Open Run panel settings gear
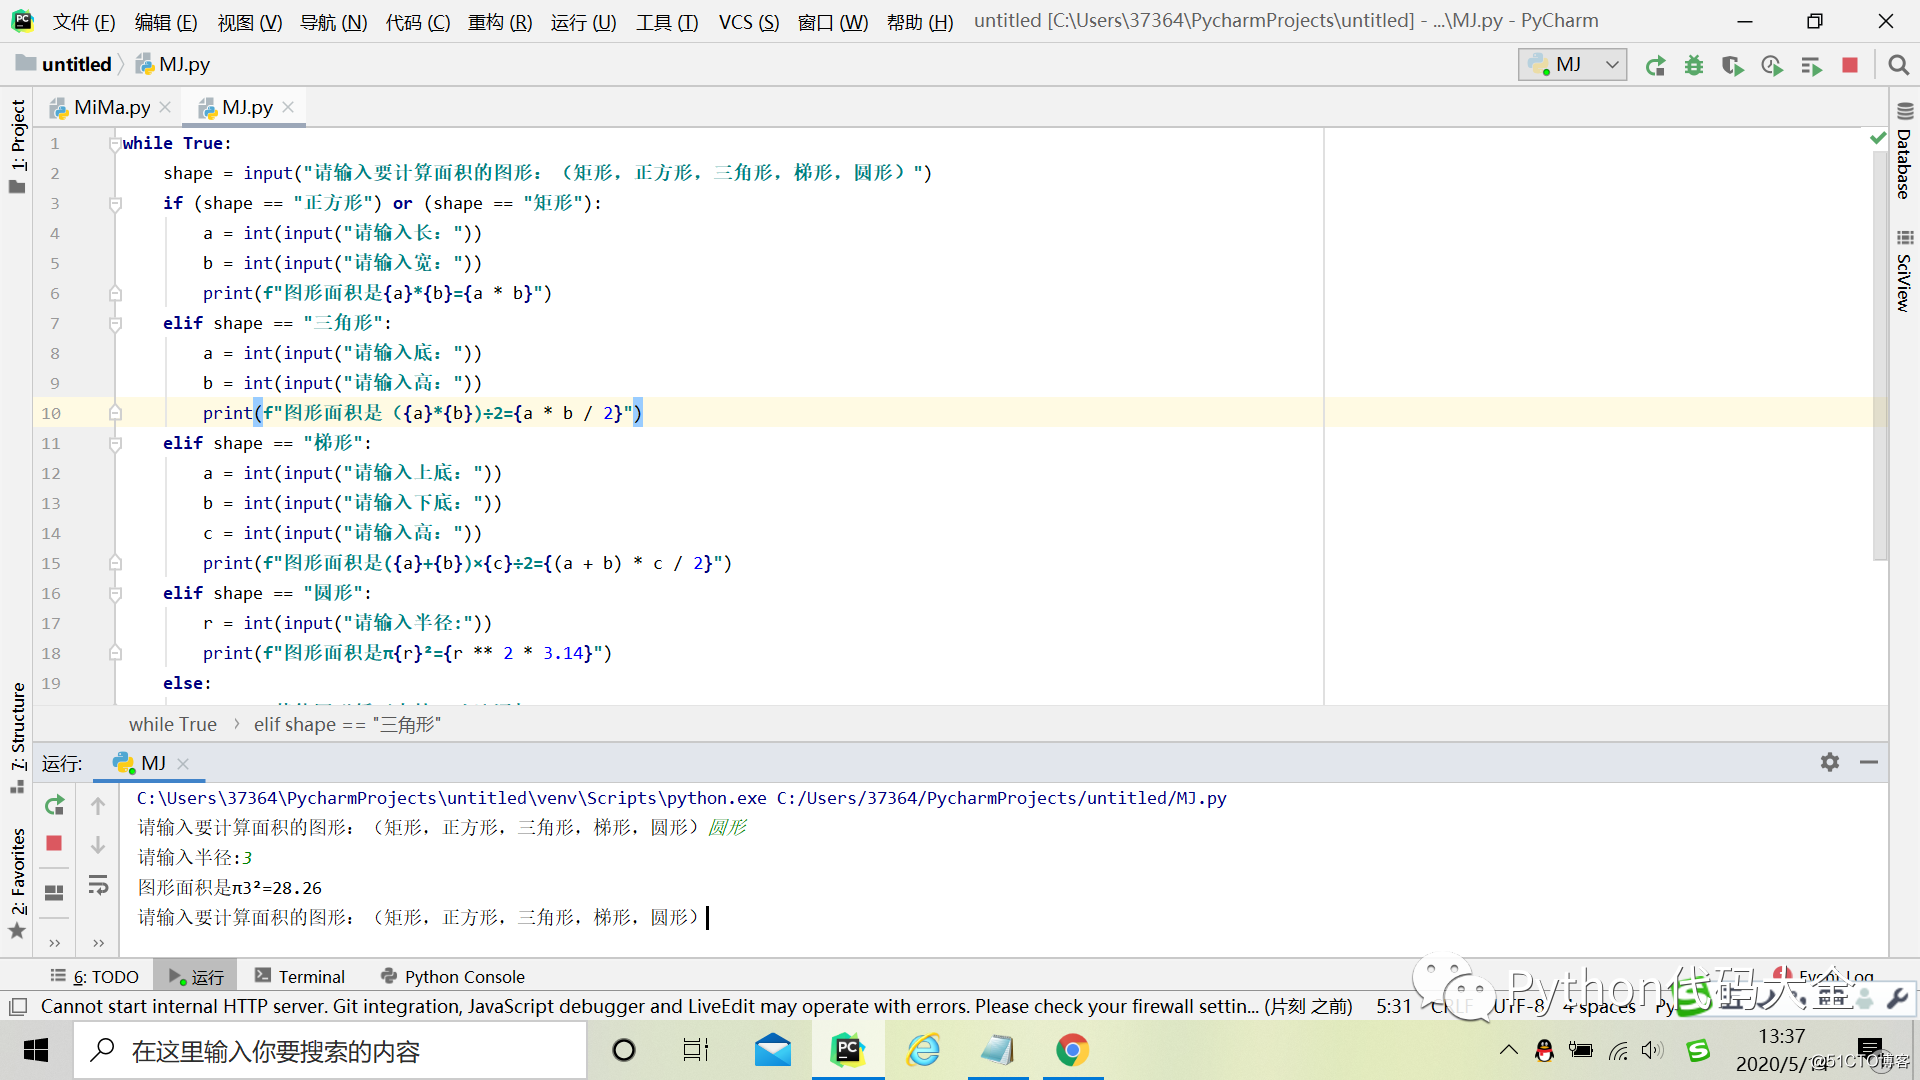Viewport: 1920px width, 1080px height. tap(1830, 762)
